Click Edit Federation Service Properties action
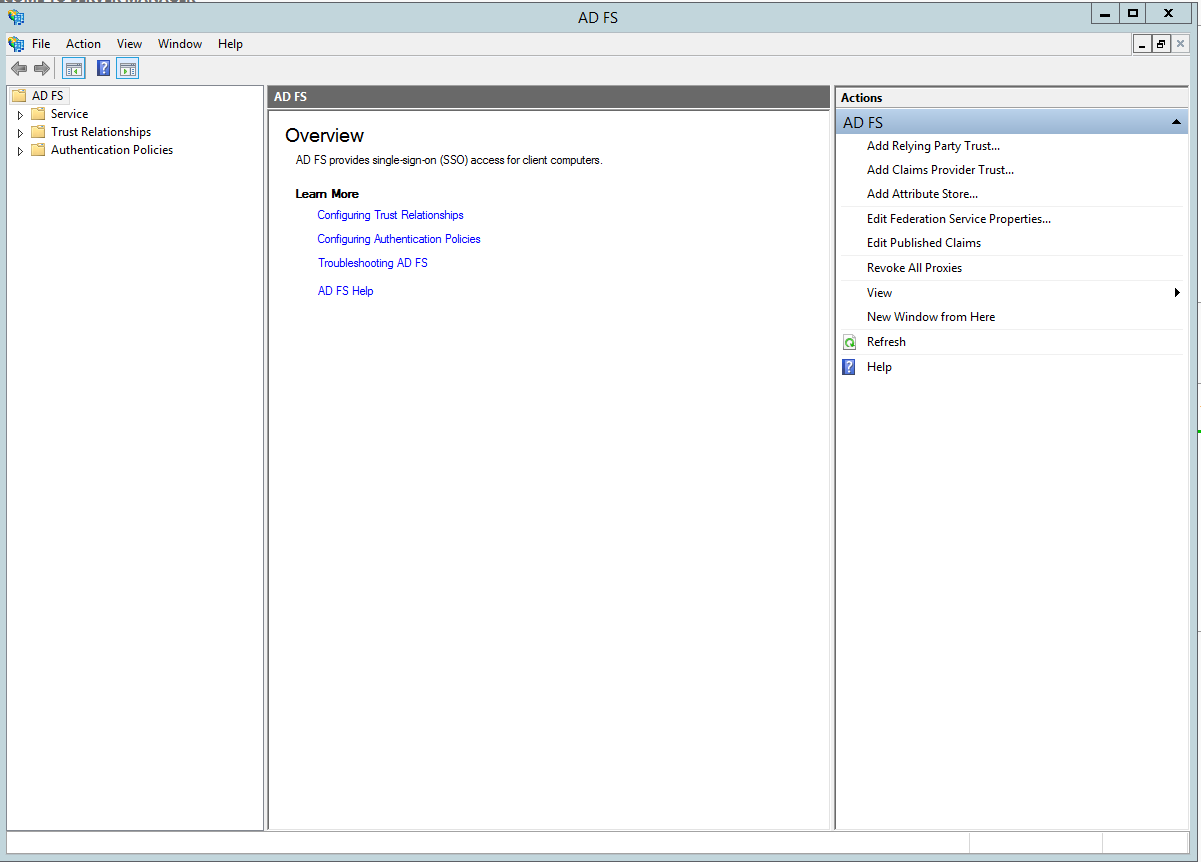The height and width of the screenshot is (862, 1201). [x=959, y=219]
